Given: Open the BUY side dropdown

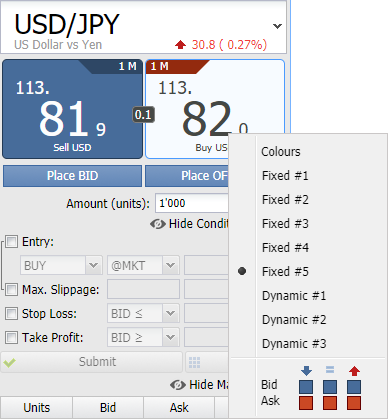Looking at the screenshot, I should (x=61, y=265).
